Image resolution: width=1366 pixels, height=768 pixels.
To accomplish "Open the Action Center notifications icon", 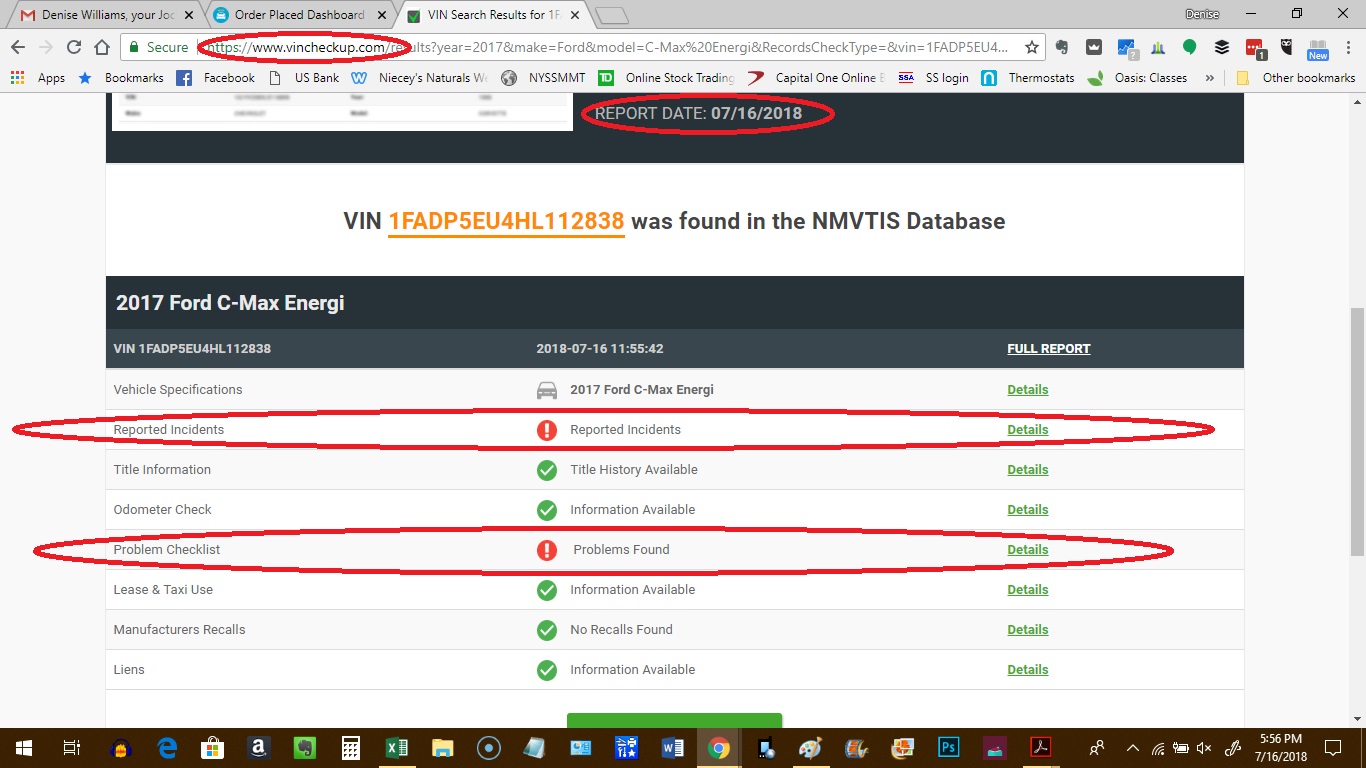I will 1332,747.
